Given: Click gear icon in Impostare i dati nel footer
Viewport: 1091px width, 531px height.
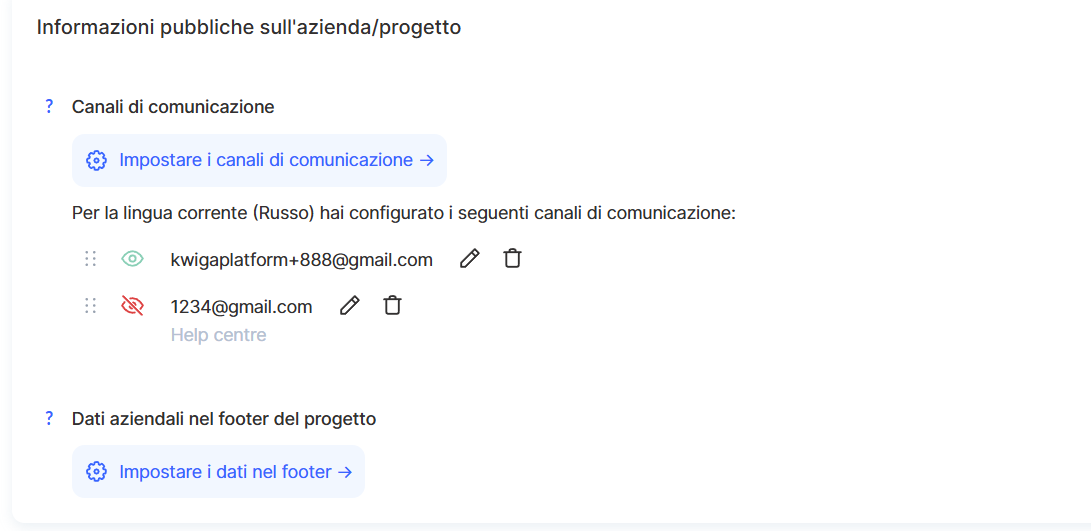Looking at the screenshot, I should [x=96, y=472].
